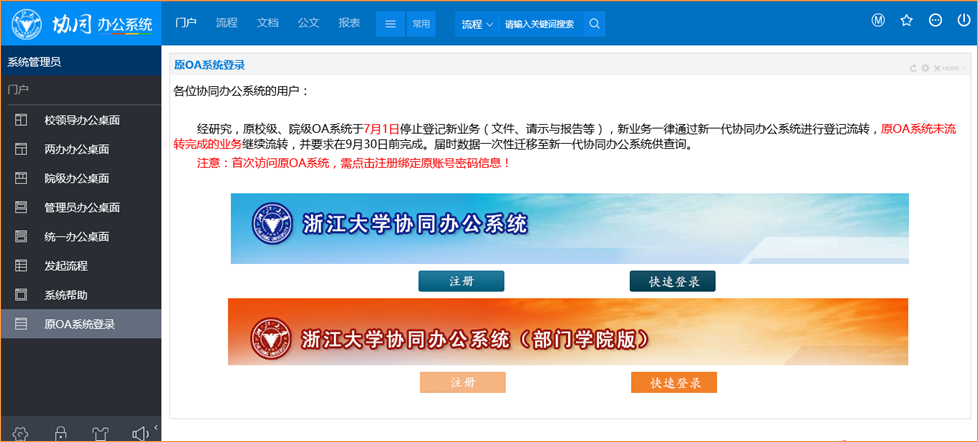The height and width of the screenshot is (442, 978).
Task: Open the hamburger menu next to 常用
Action: tap(391, 23)
